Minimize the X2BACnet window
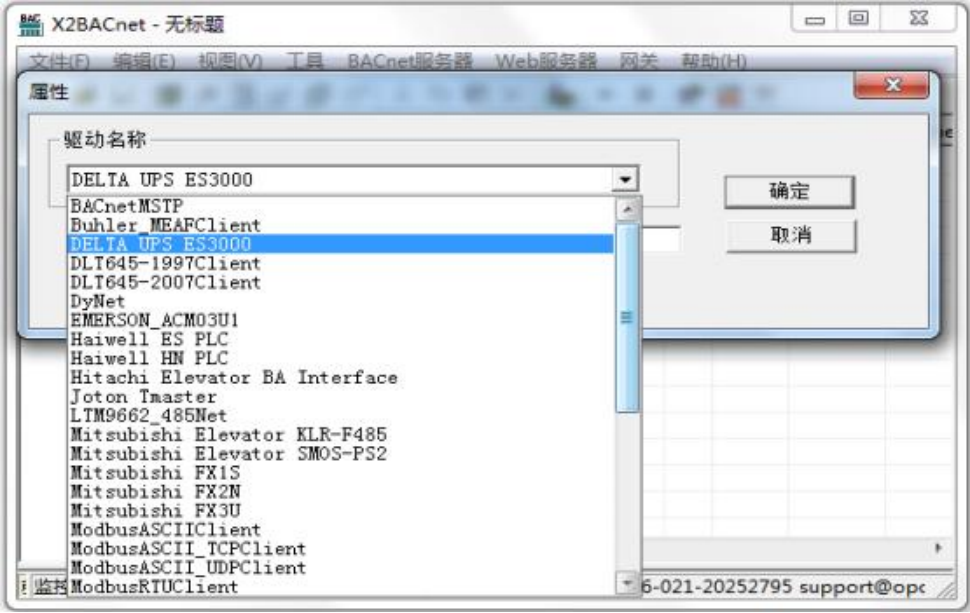The height and width of the screenshot is (613, 970). 814,19
